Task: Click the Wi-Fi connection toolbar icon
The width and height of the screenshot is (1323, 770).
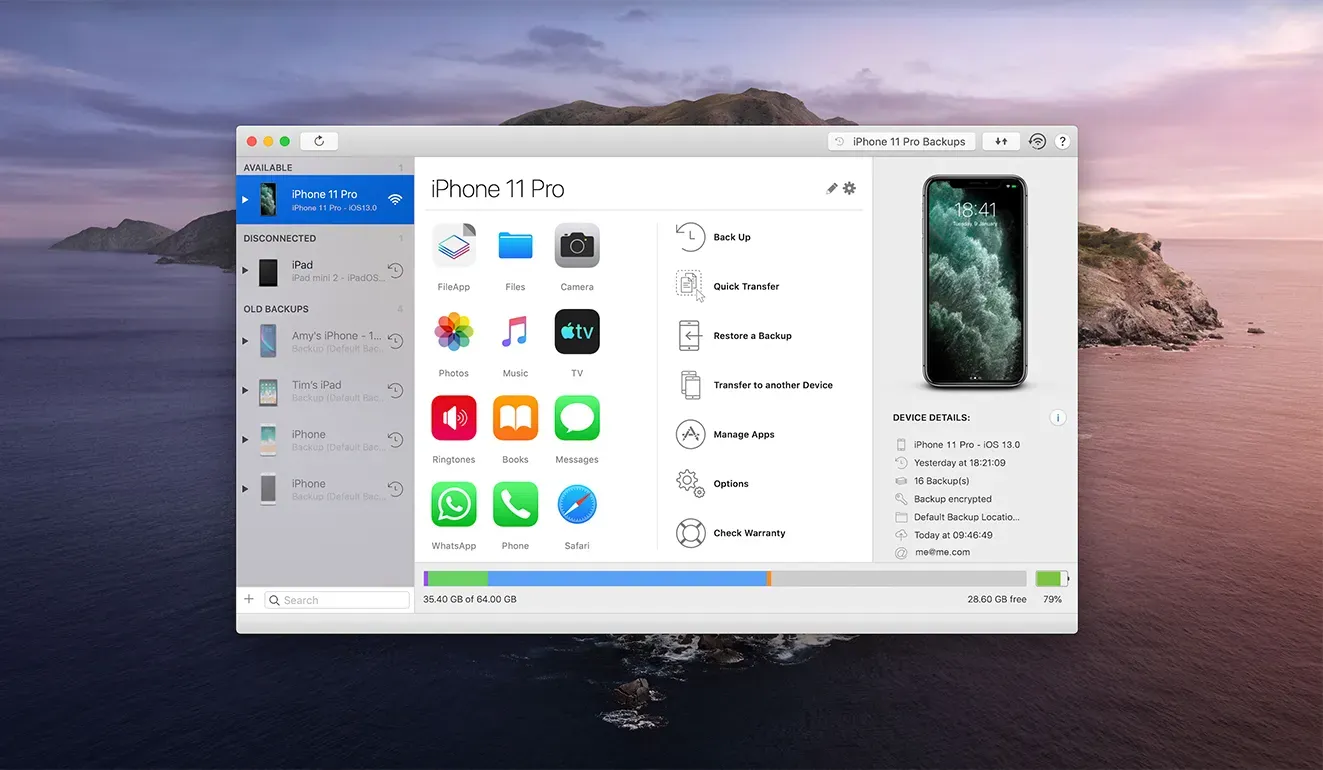Action: [1037, 142]
